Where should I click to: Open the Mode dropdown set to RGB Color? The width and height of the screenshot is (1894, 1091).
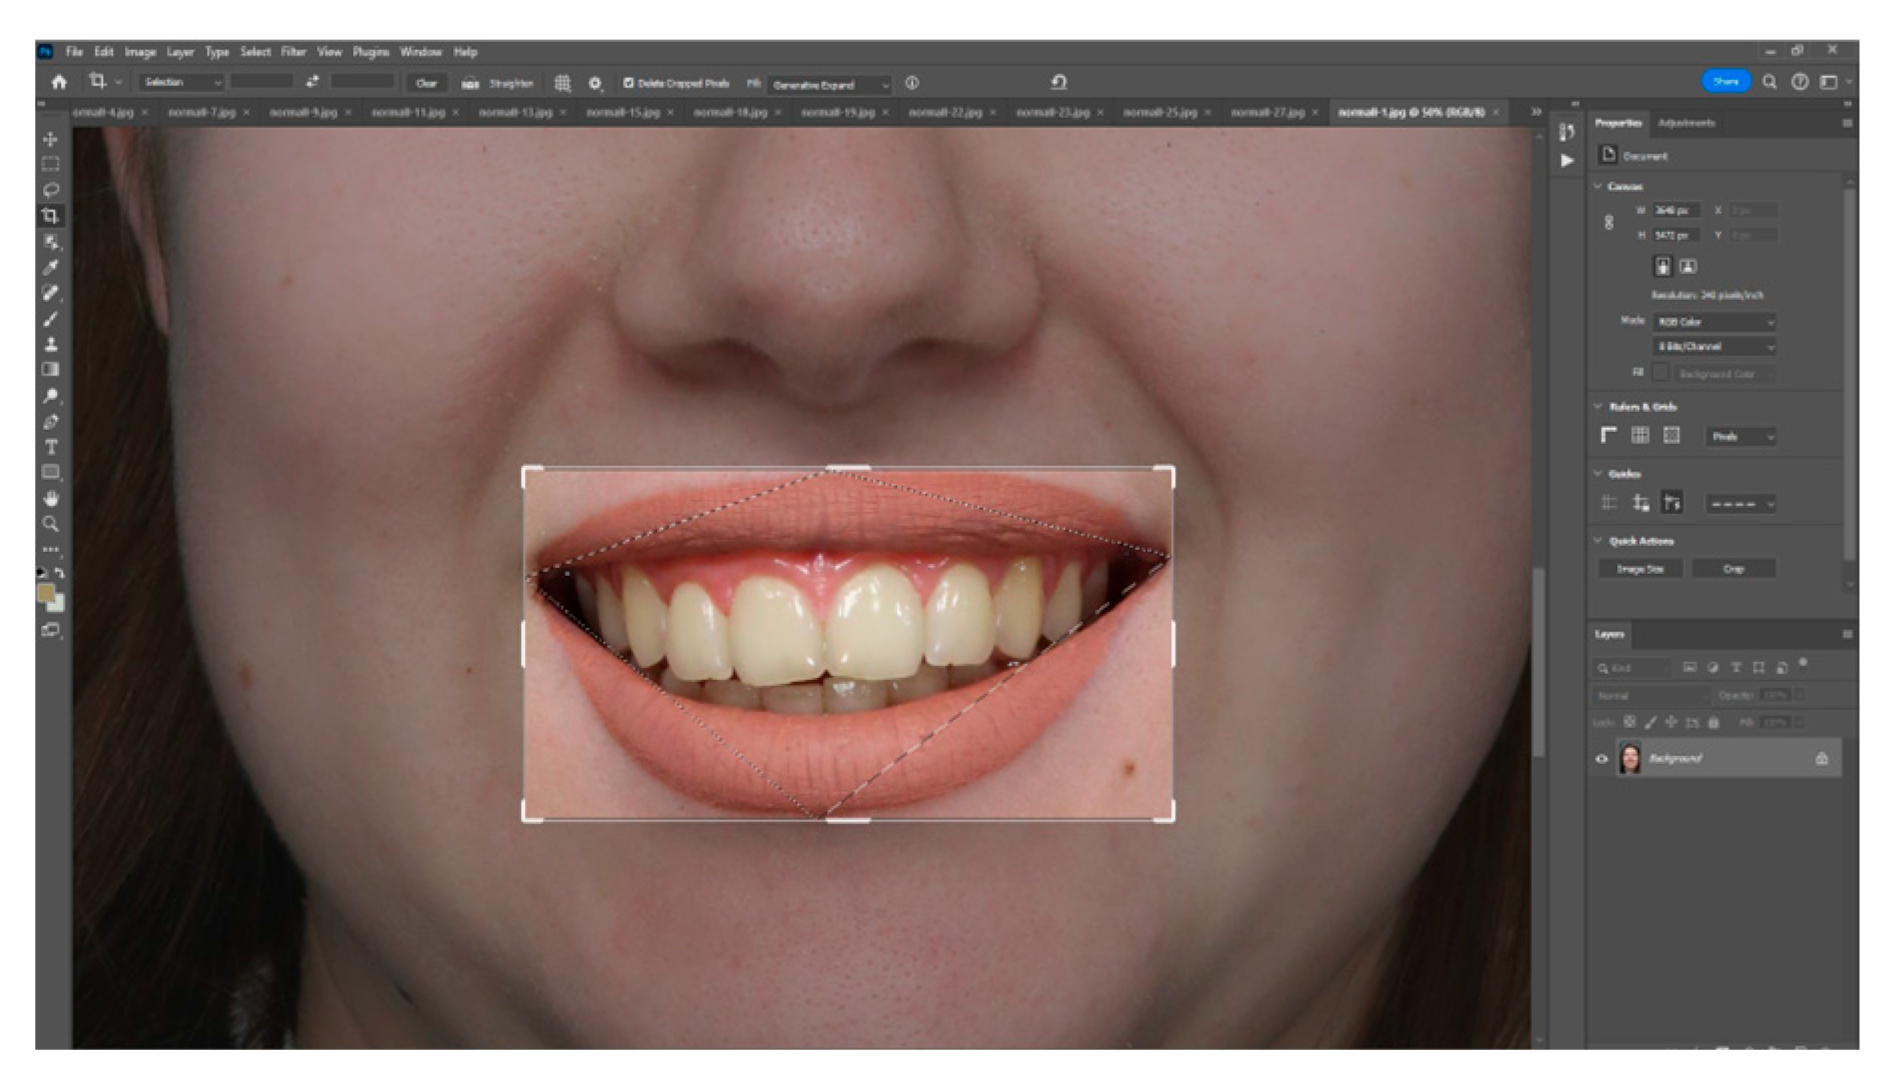[x=1713, y=323]
